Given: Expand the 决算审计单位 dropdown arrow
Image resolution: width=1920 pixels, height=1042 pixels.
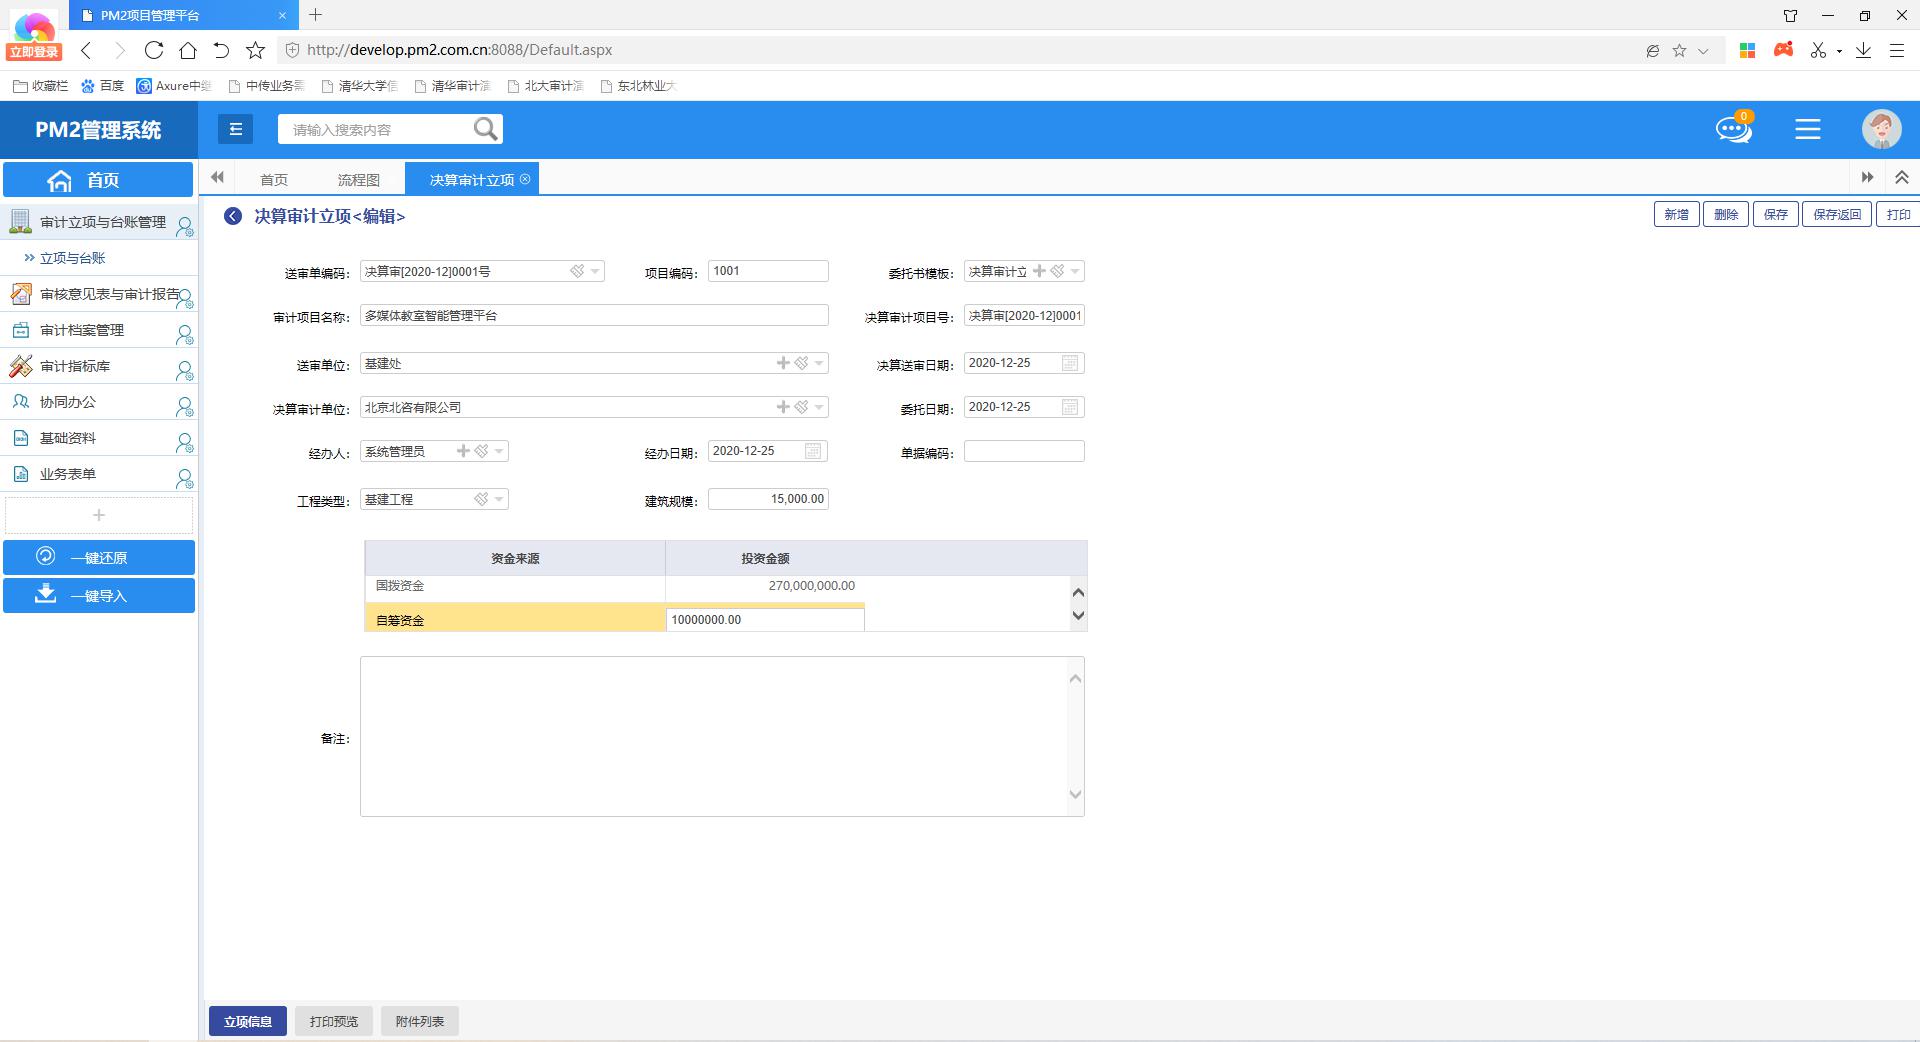Looking at the screenshot, I should click(x=819, y=407).
